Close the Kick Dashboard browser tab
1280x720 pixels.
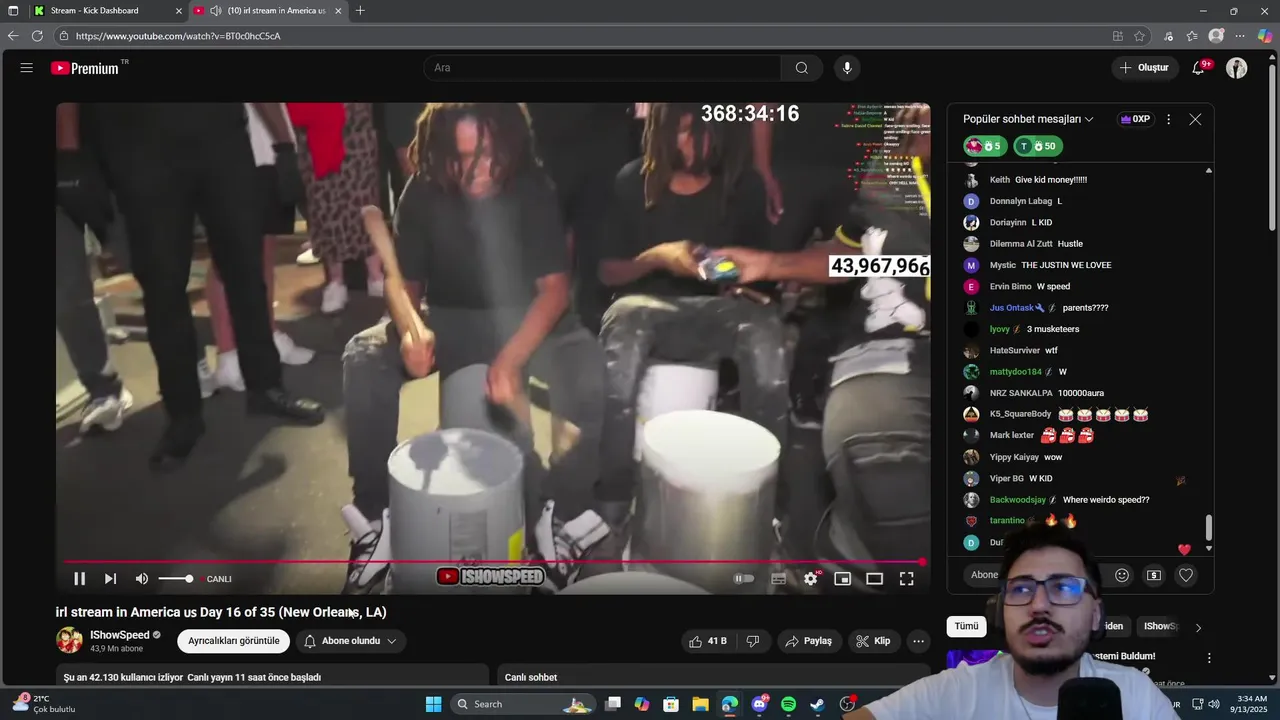pos(179,11)
